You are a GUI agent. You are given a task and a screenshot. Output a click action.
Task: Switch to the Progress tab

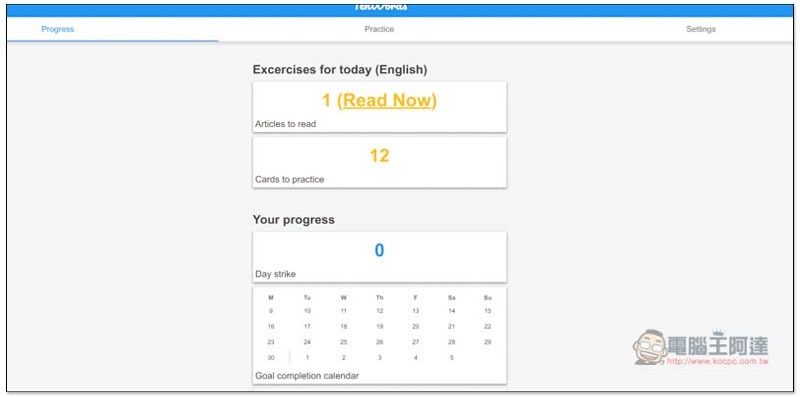point(58,29)
